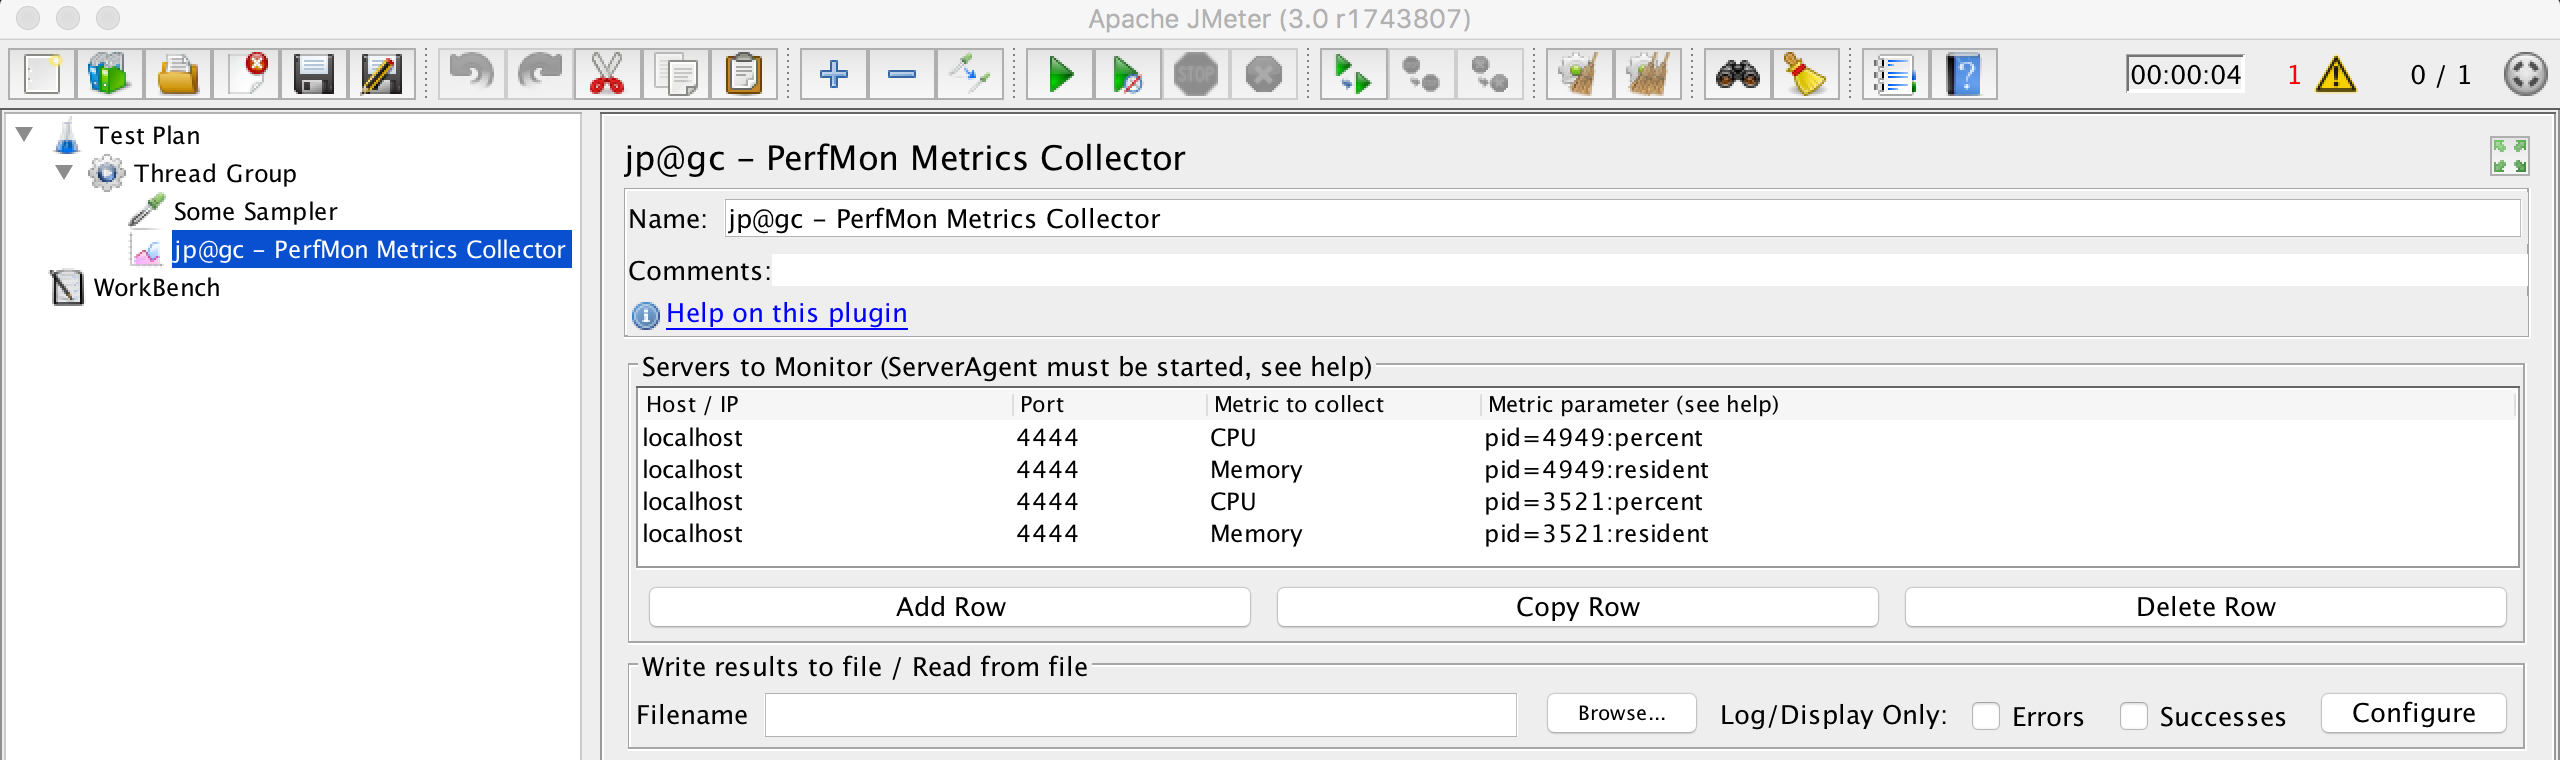Image resolution: width=2560 pixels, height=760 pixels.
Task: Start the test with green play button
Action: 1060,74
